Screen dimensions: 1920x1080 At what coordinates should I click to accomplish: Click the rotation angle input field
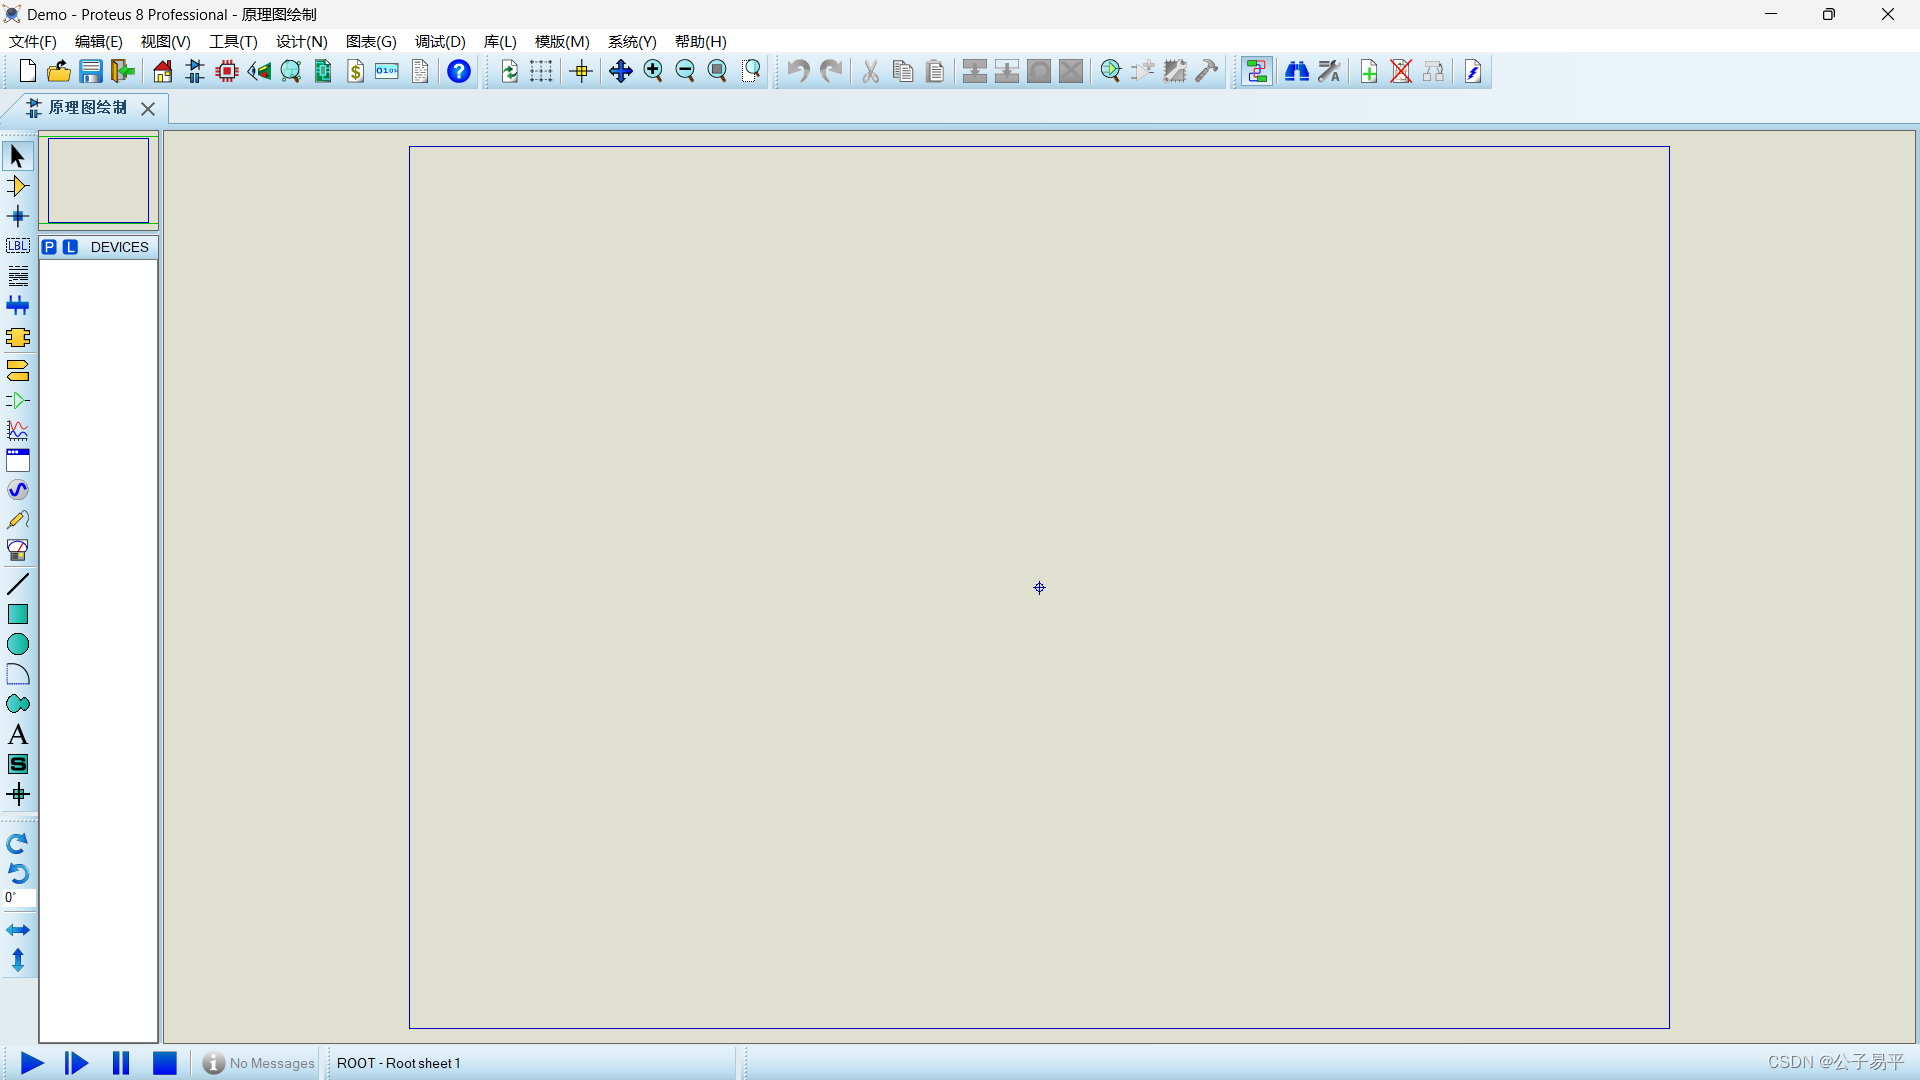tap(19, 898)
